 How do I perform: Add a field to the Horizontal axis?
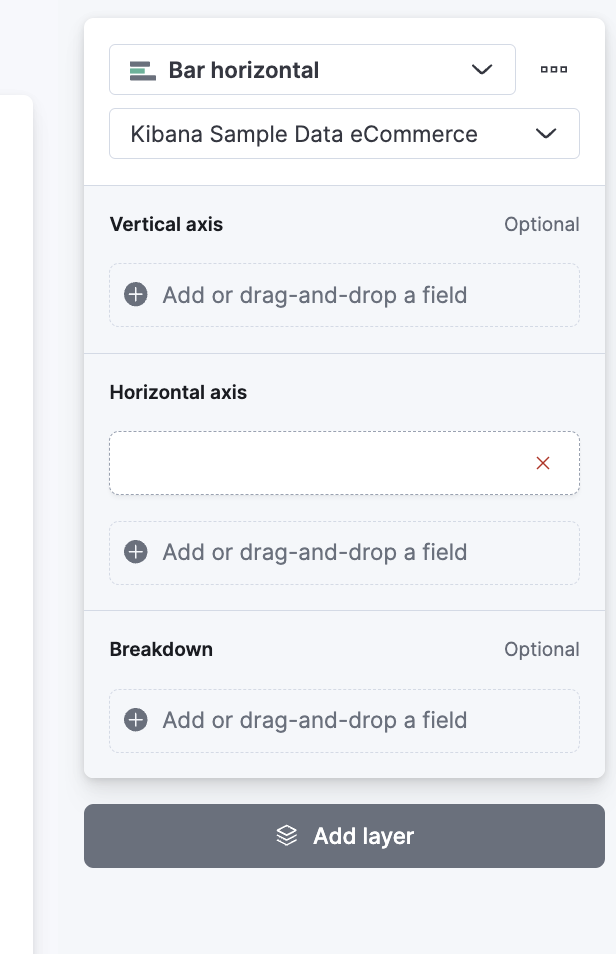point(315,552)
